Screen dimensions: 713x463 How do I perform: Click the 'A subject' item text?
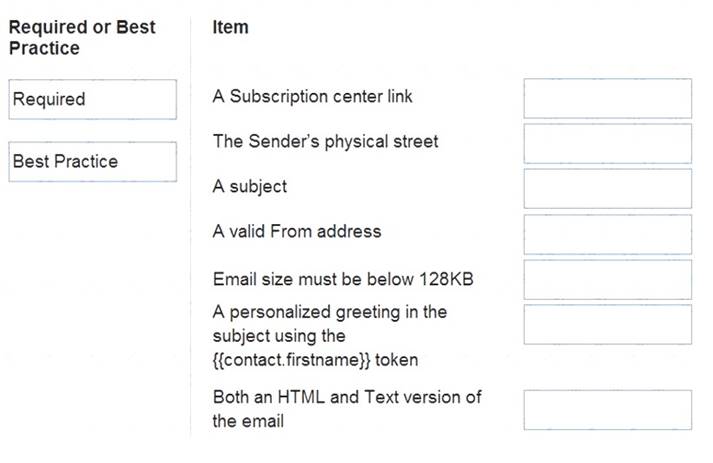pyautogui.click(x=250, y=186)
